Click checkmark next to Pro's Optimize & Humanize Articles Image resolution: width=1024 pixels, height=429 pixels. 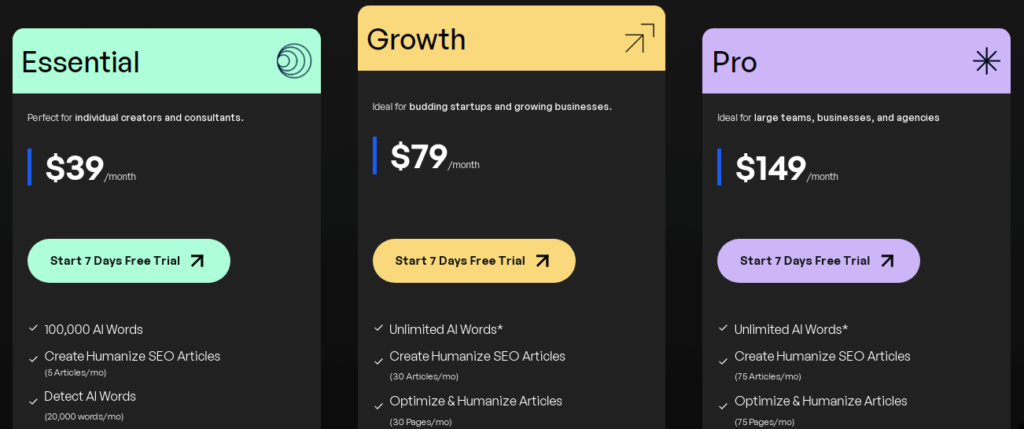[723, 402]
